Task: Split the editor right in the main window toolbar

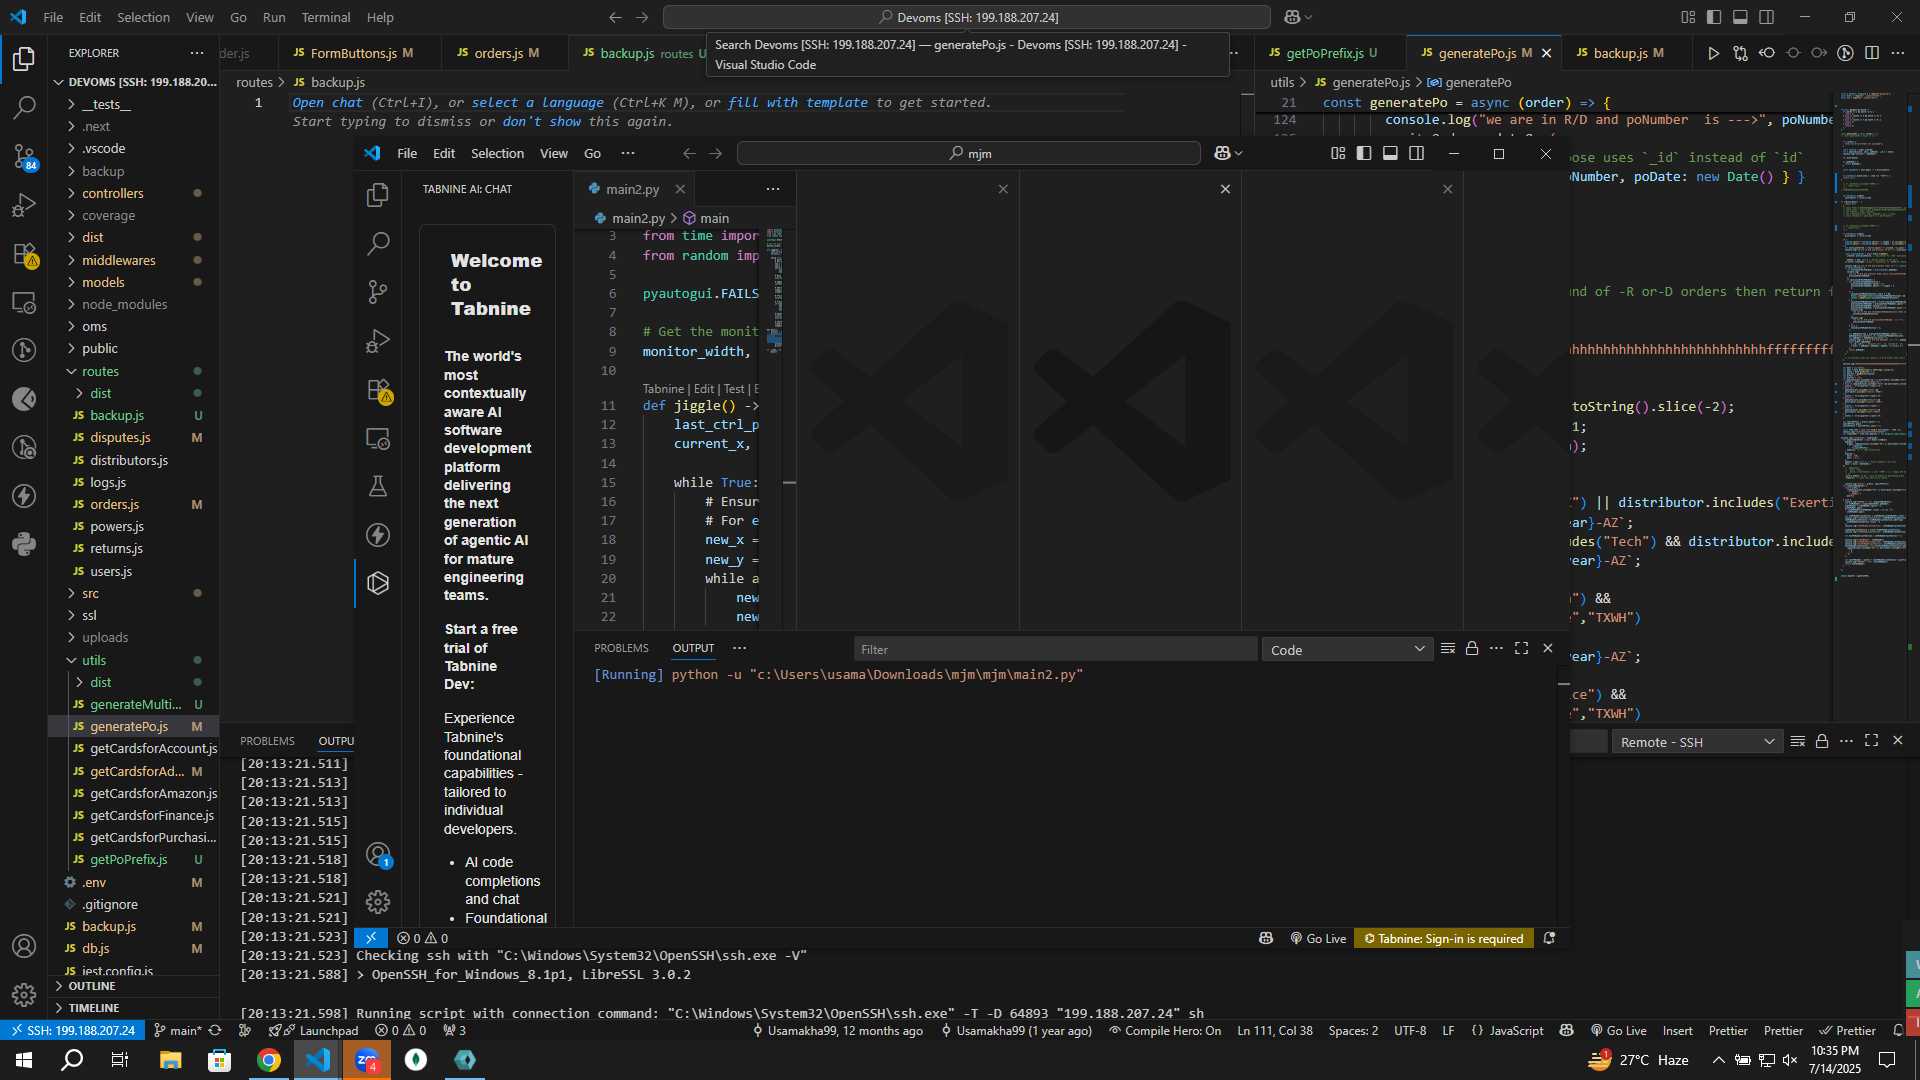Action: click(x=1872, y=53)
